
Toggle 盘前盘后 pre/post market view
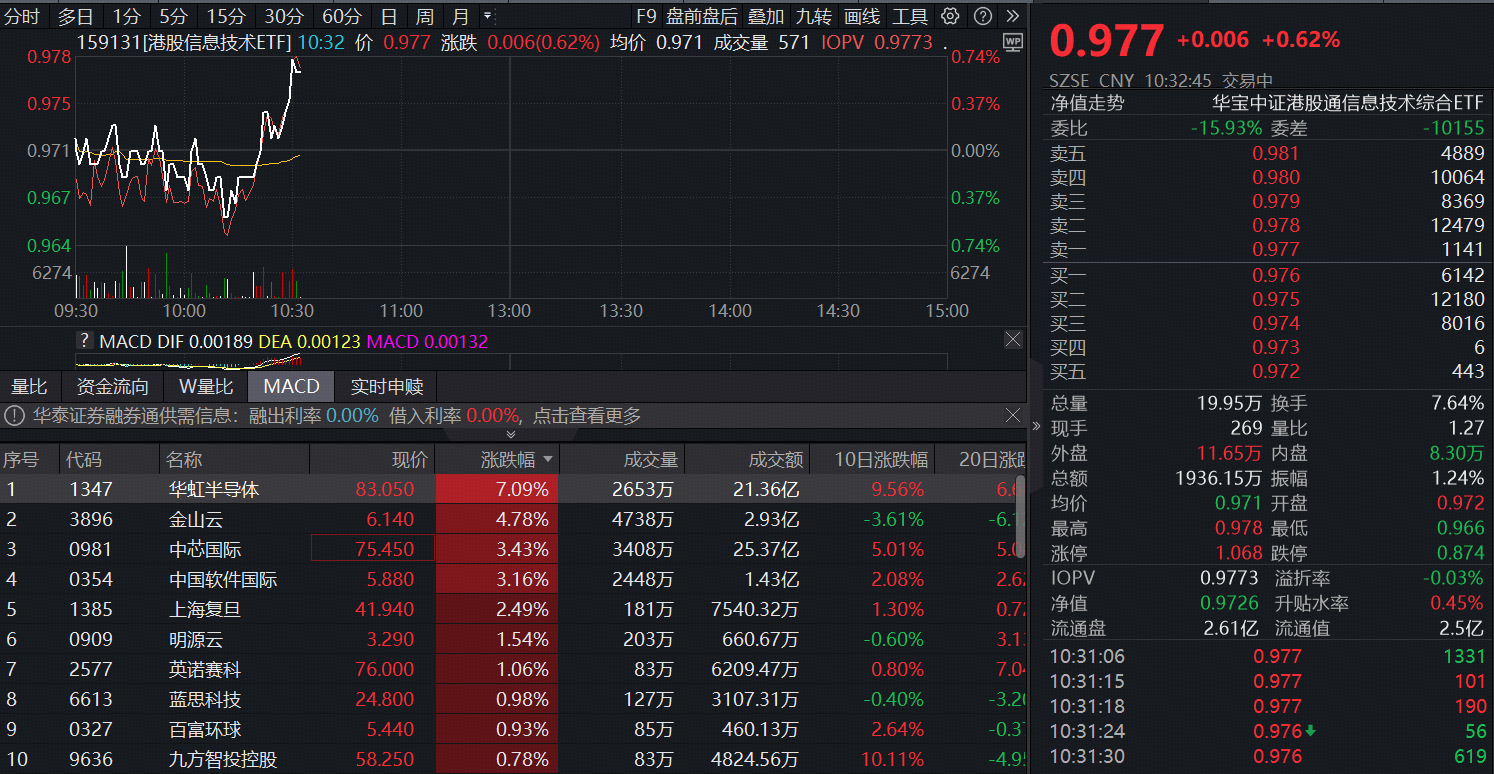click(702, 16)
